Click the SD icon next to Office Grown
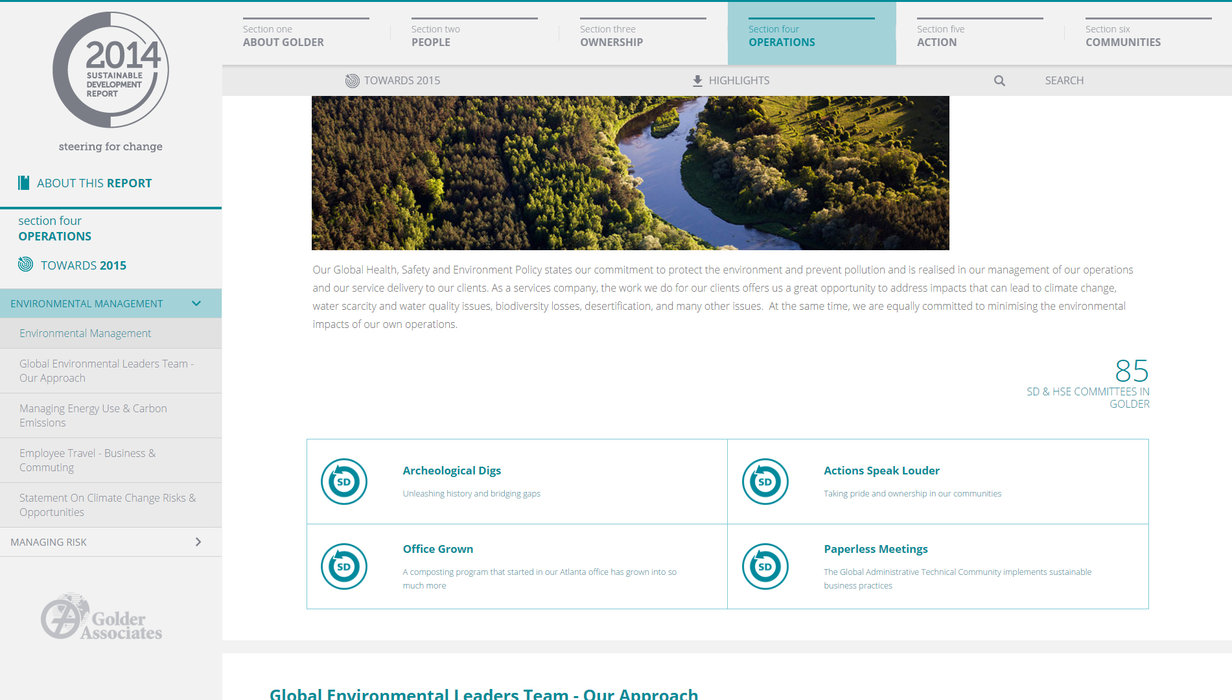The width and height of the screenshot is (1232, 700). click(x=344, y=567)
